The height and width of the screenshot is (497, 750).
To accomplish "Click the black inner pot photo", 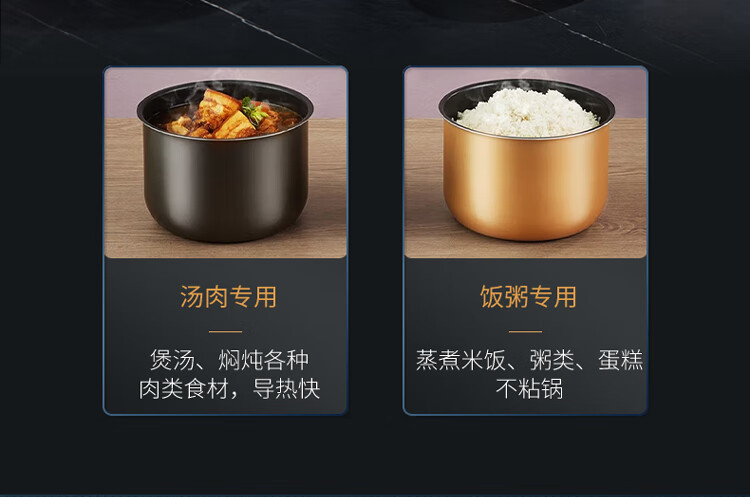I will click(225, 163).
